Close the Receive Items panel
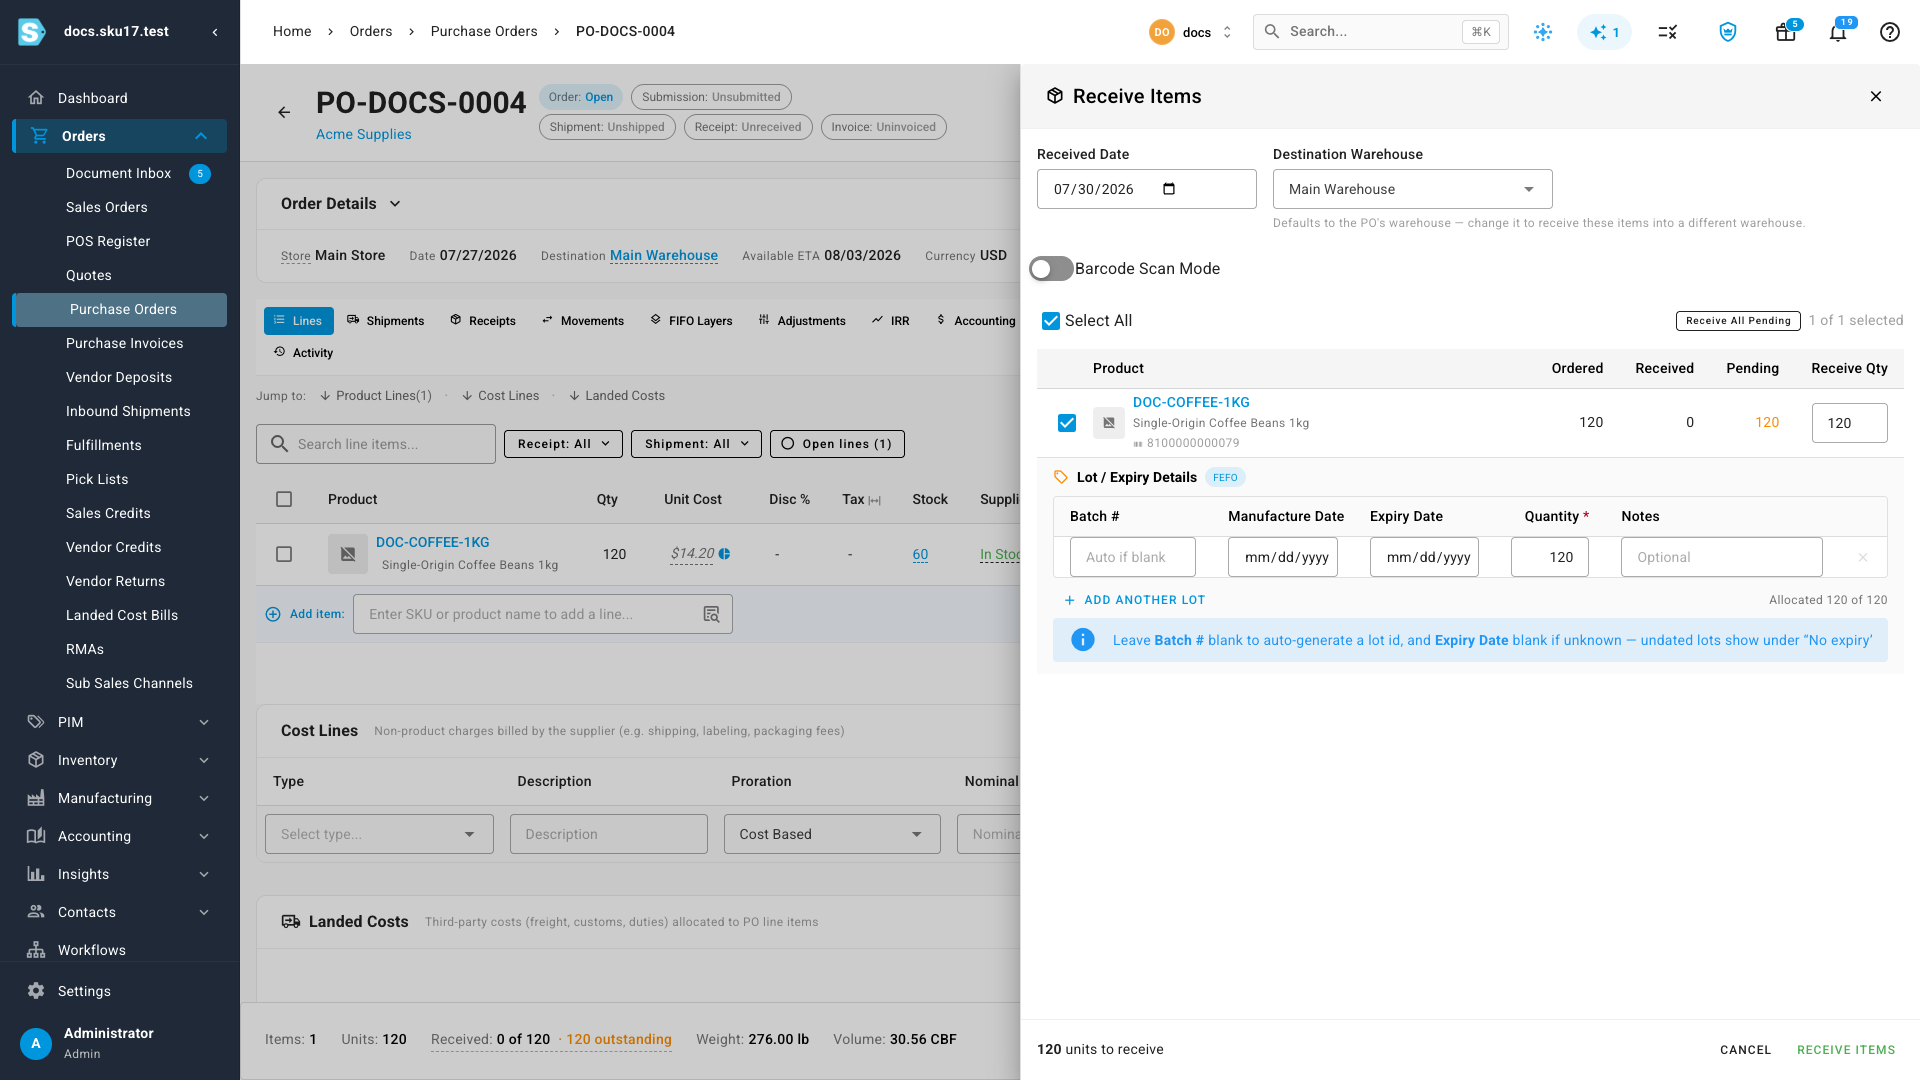The height and width of the screenshot is (1080, 1920). pyautogui.click(x=1876, y=96)
